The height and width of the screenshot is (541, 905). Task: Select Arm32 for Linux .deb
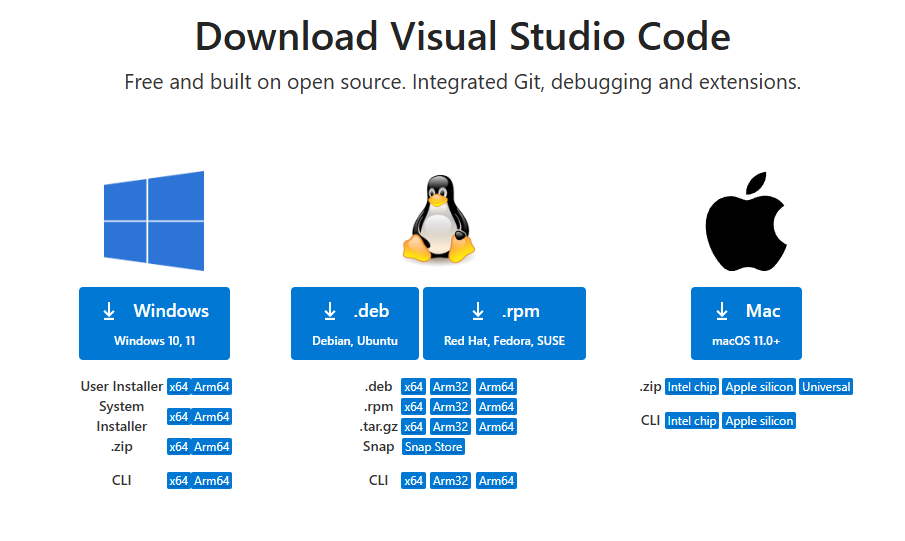451,387
